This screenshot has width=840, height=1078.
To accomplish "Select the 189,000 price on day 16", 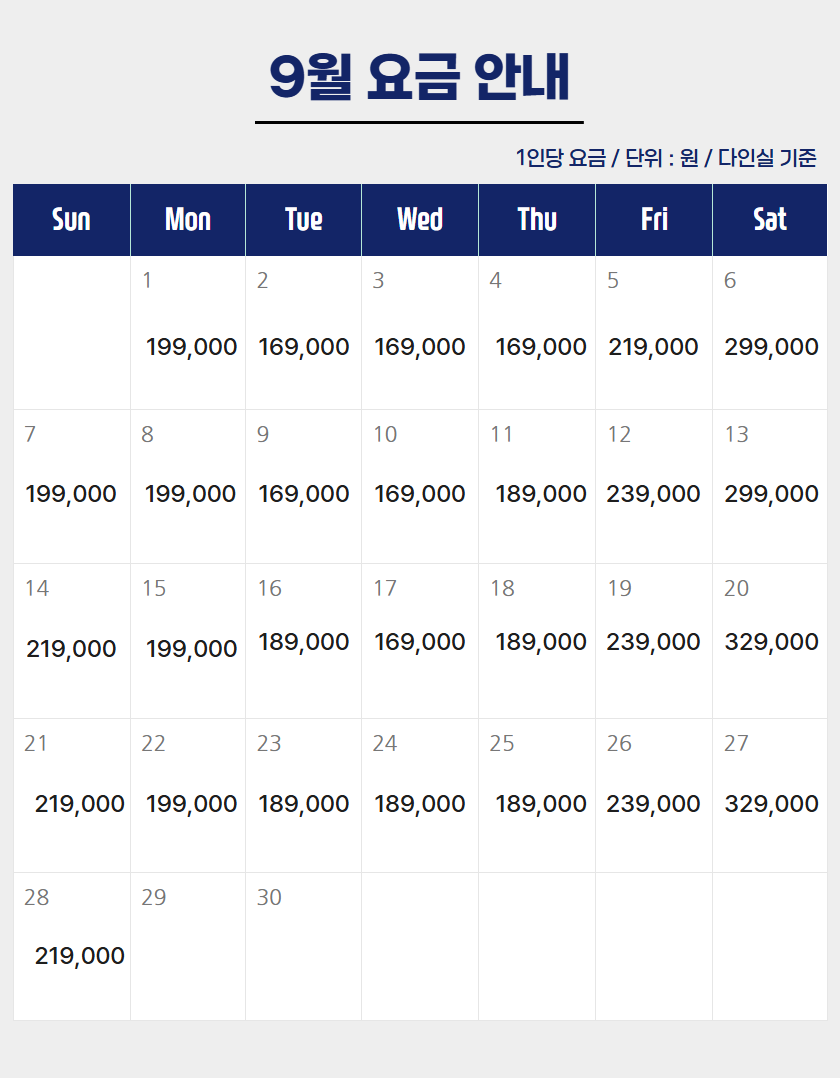I will coord(304,642).
